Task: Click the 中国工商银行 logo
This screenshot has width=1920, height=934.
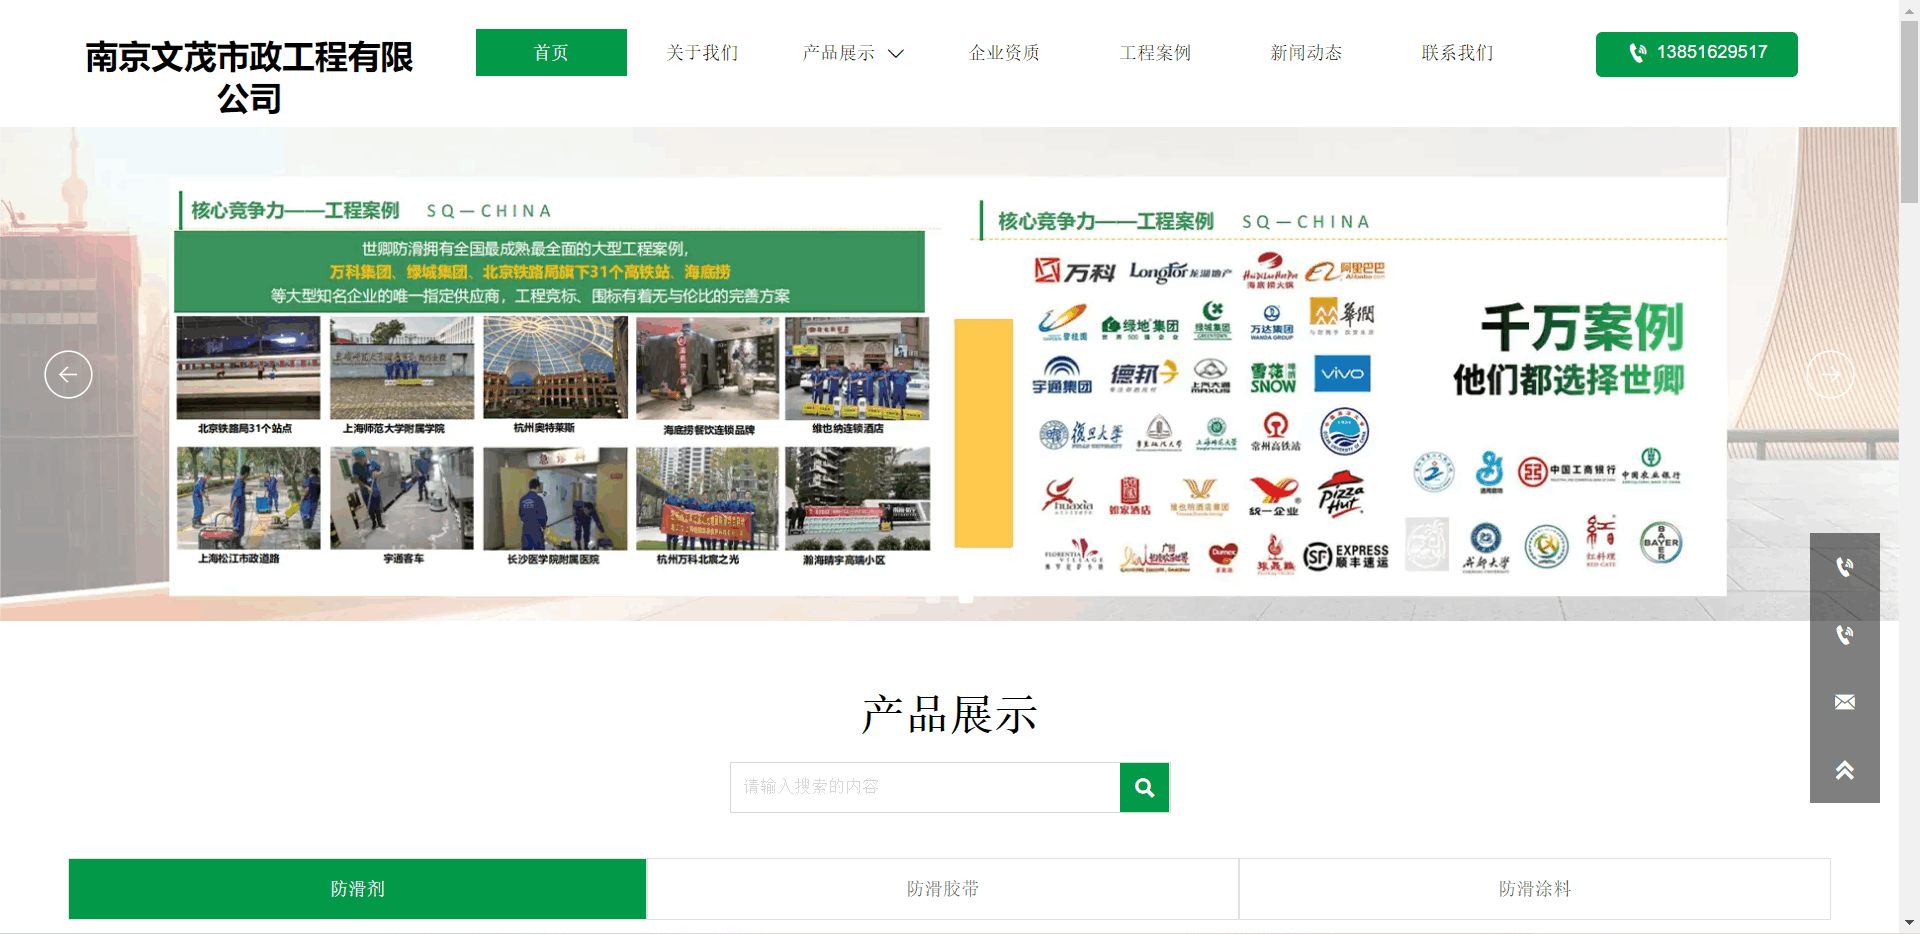Action: coord(1567,471)
